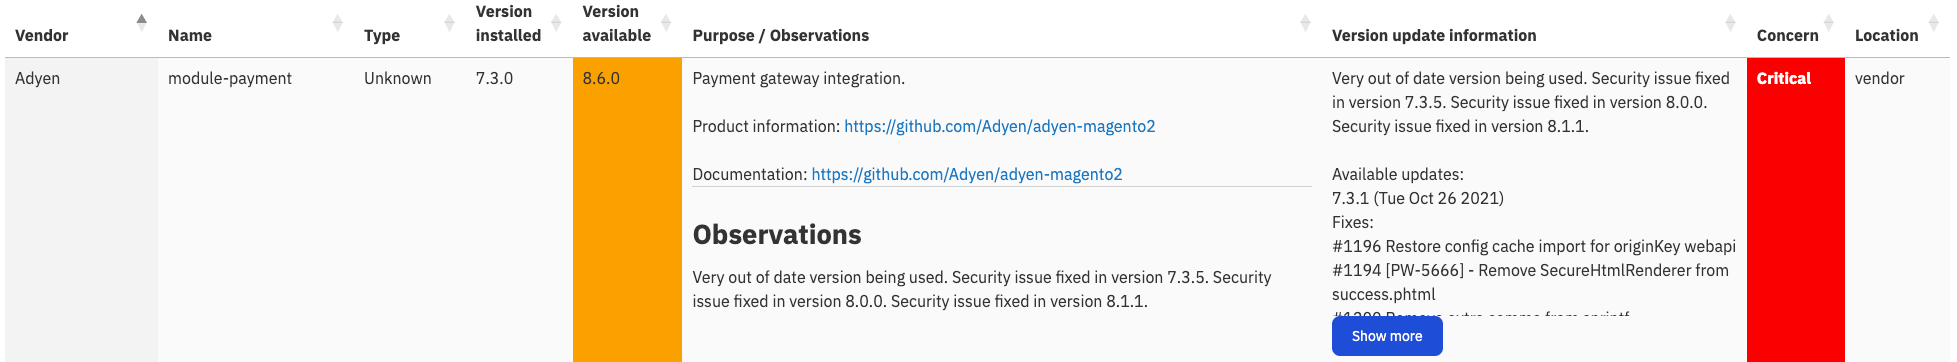
Task: Click sort icon for Version available
Action: pos(666,23)
